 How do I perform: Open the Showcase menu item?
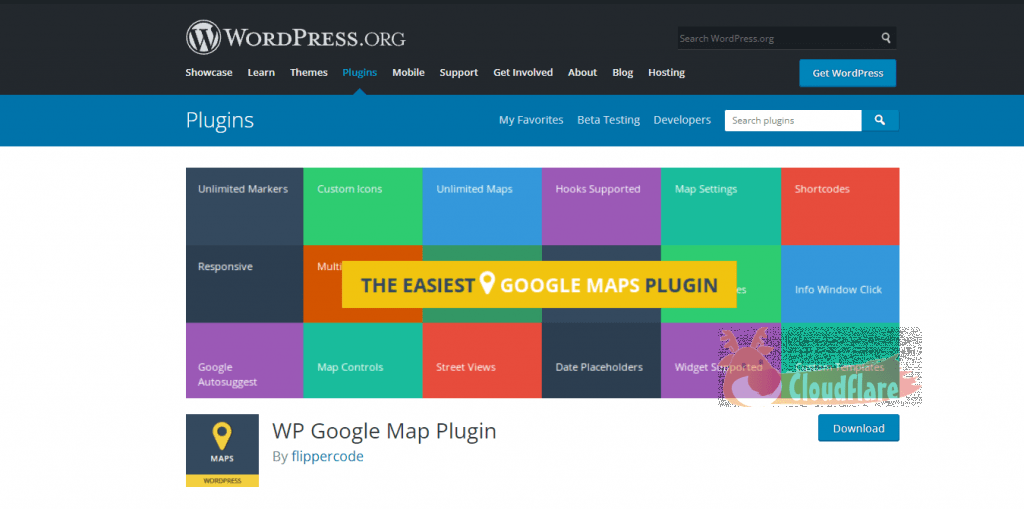tap(209, 73)
